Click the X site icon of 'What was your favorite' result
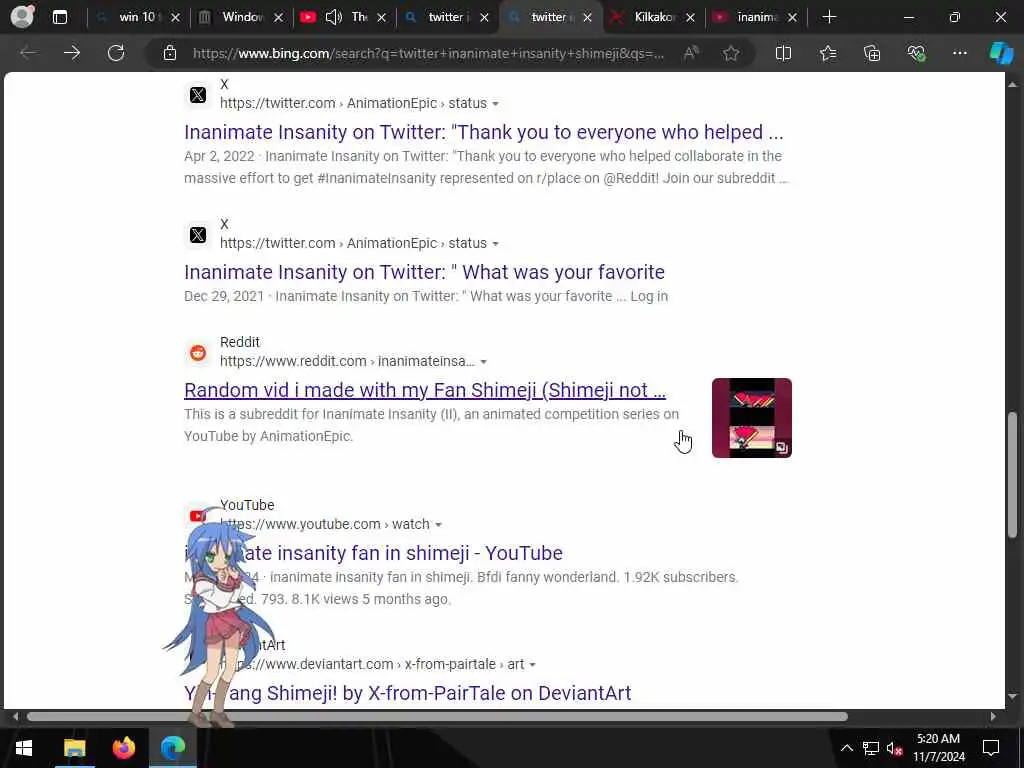The image size is (1024, 768). [x=198, y=235]
